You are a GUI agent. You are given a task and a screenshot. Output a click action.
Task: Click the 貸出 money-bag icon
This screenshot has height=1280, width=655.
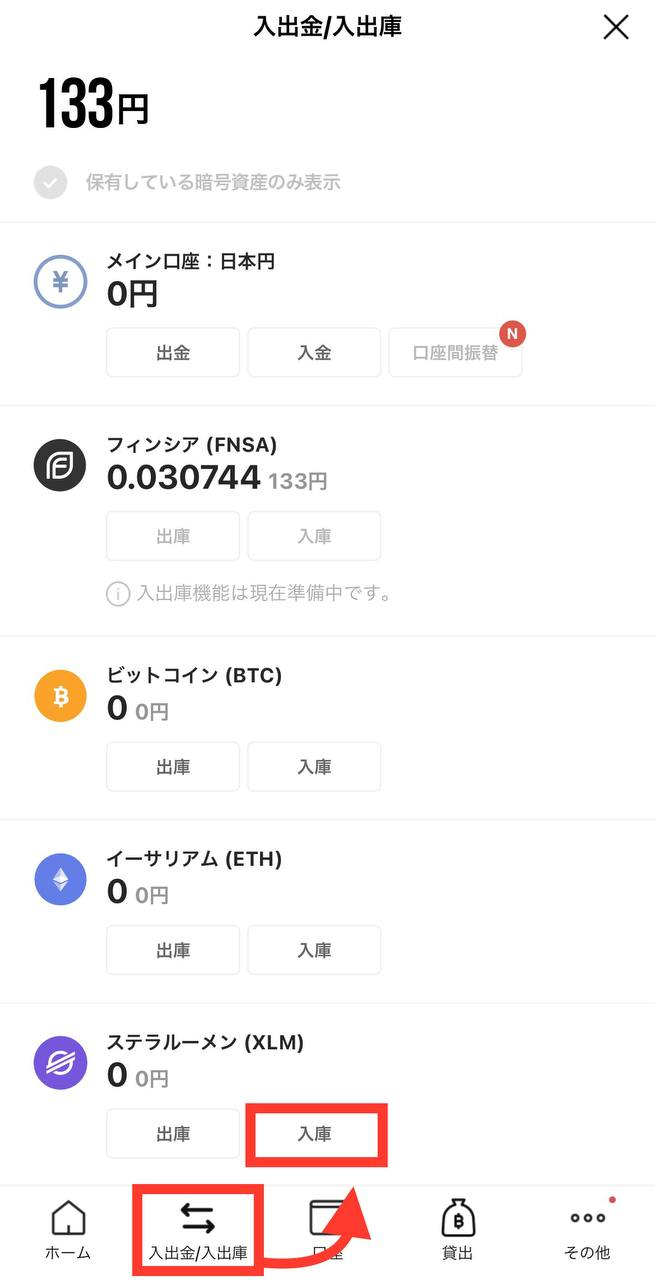[x=457, y=1218]
